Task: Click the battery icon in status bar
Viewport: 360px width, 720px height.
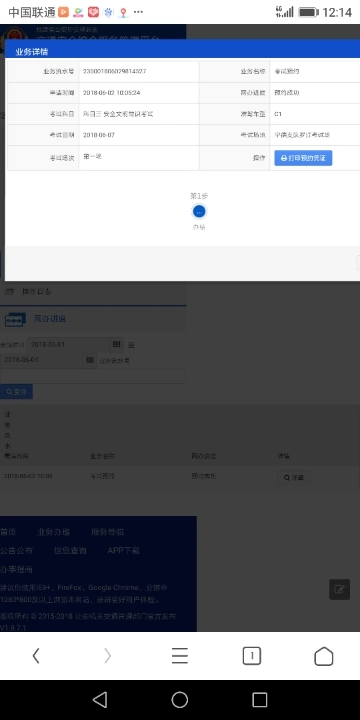Action: point(309,12)
